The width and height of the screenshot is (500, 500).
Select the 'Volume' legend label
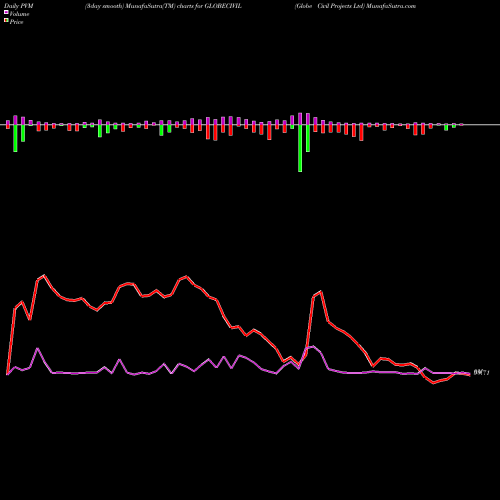(19, 14)
